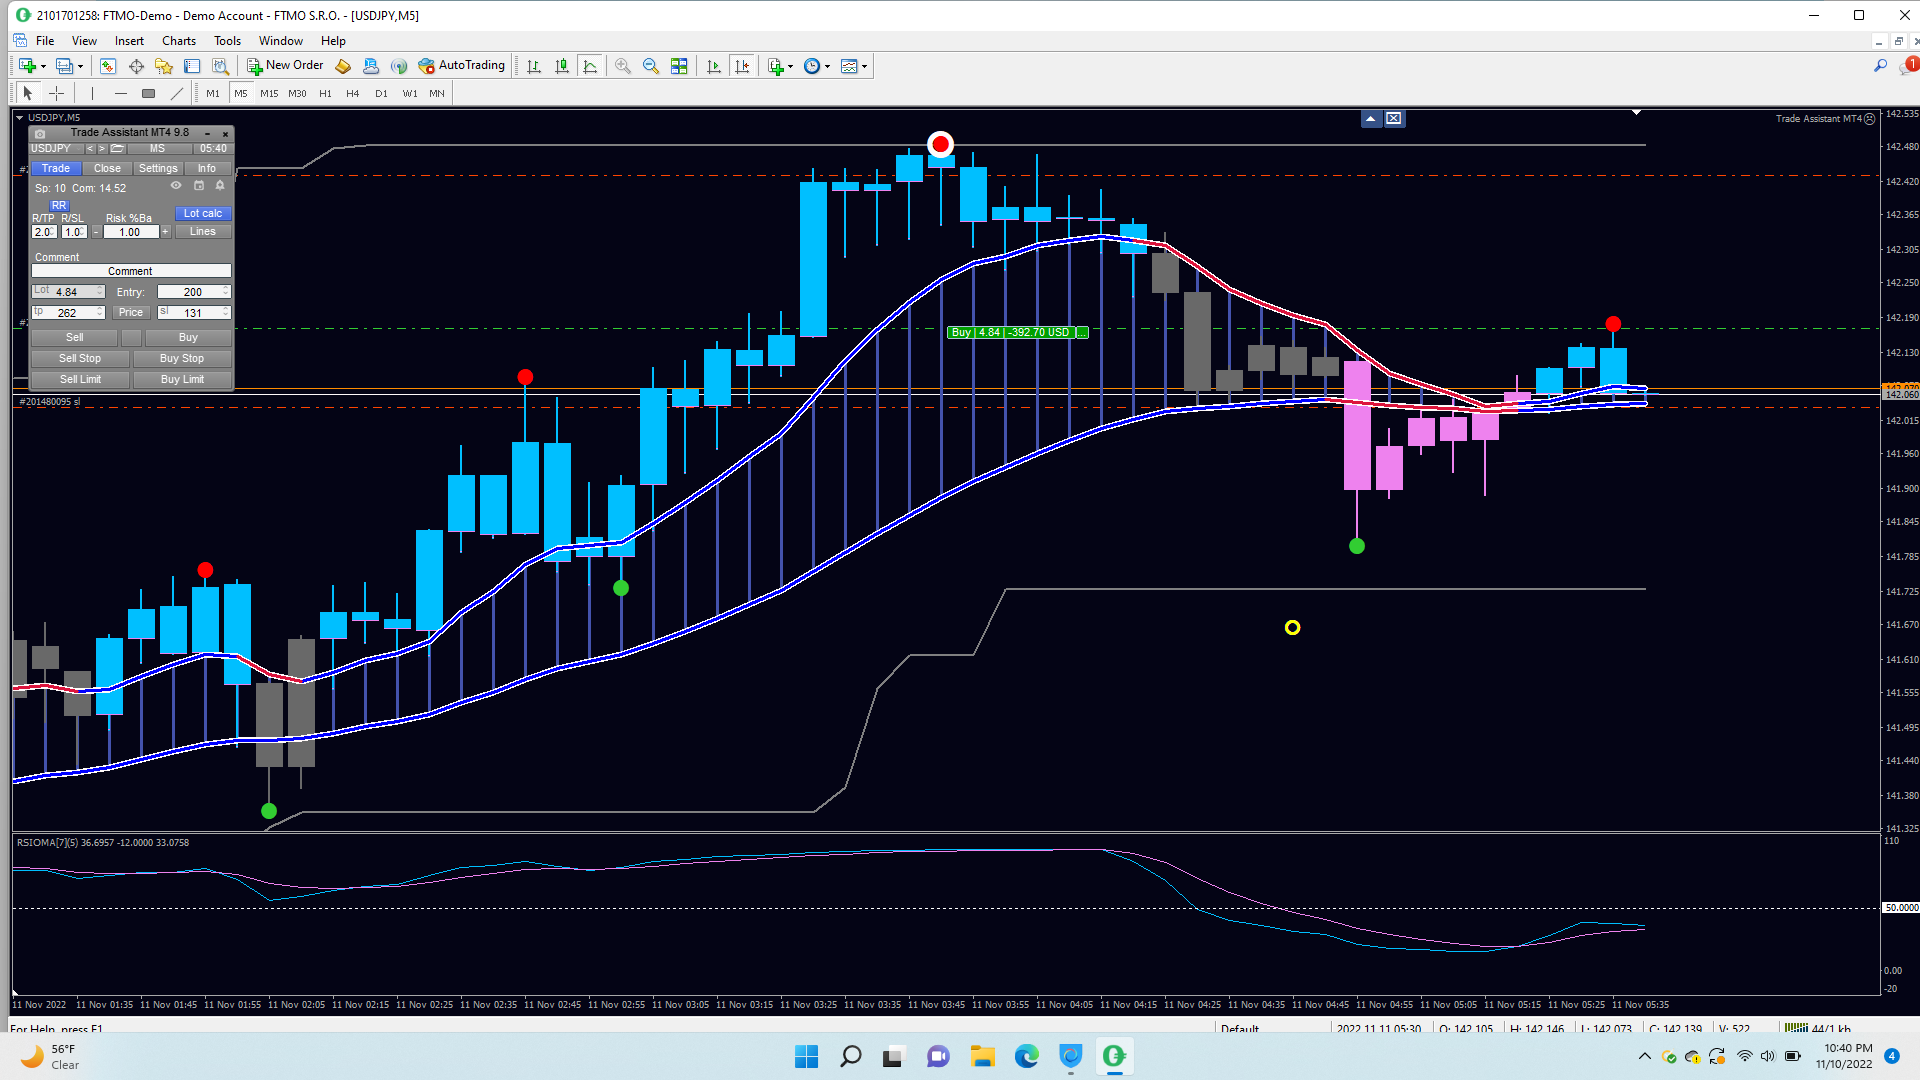Screen dimensions: 1920x1080
Task: Expand the Periods clock dropdown arrow
Action: coord(828,67)
